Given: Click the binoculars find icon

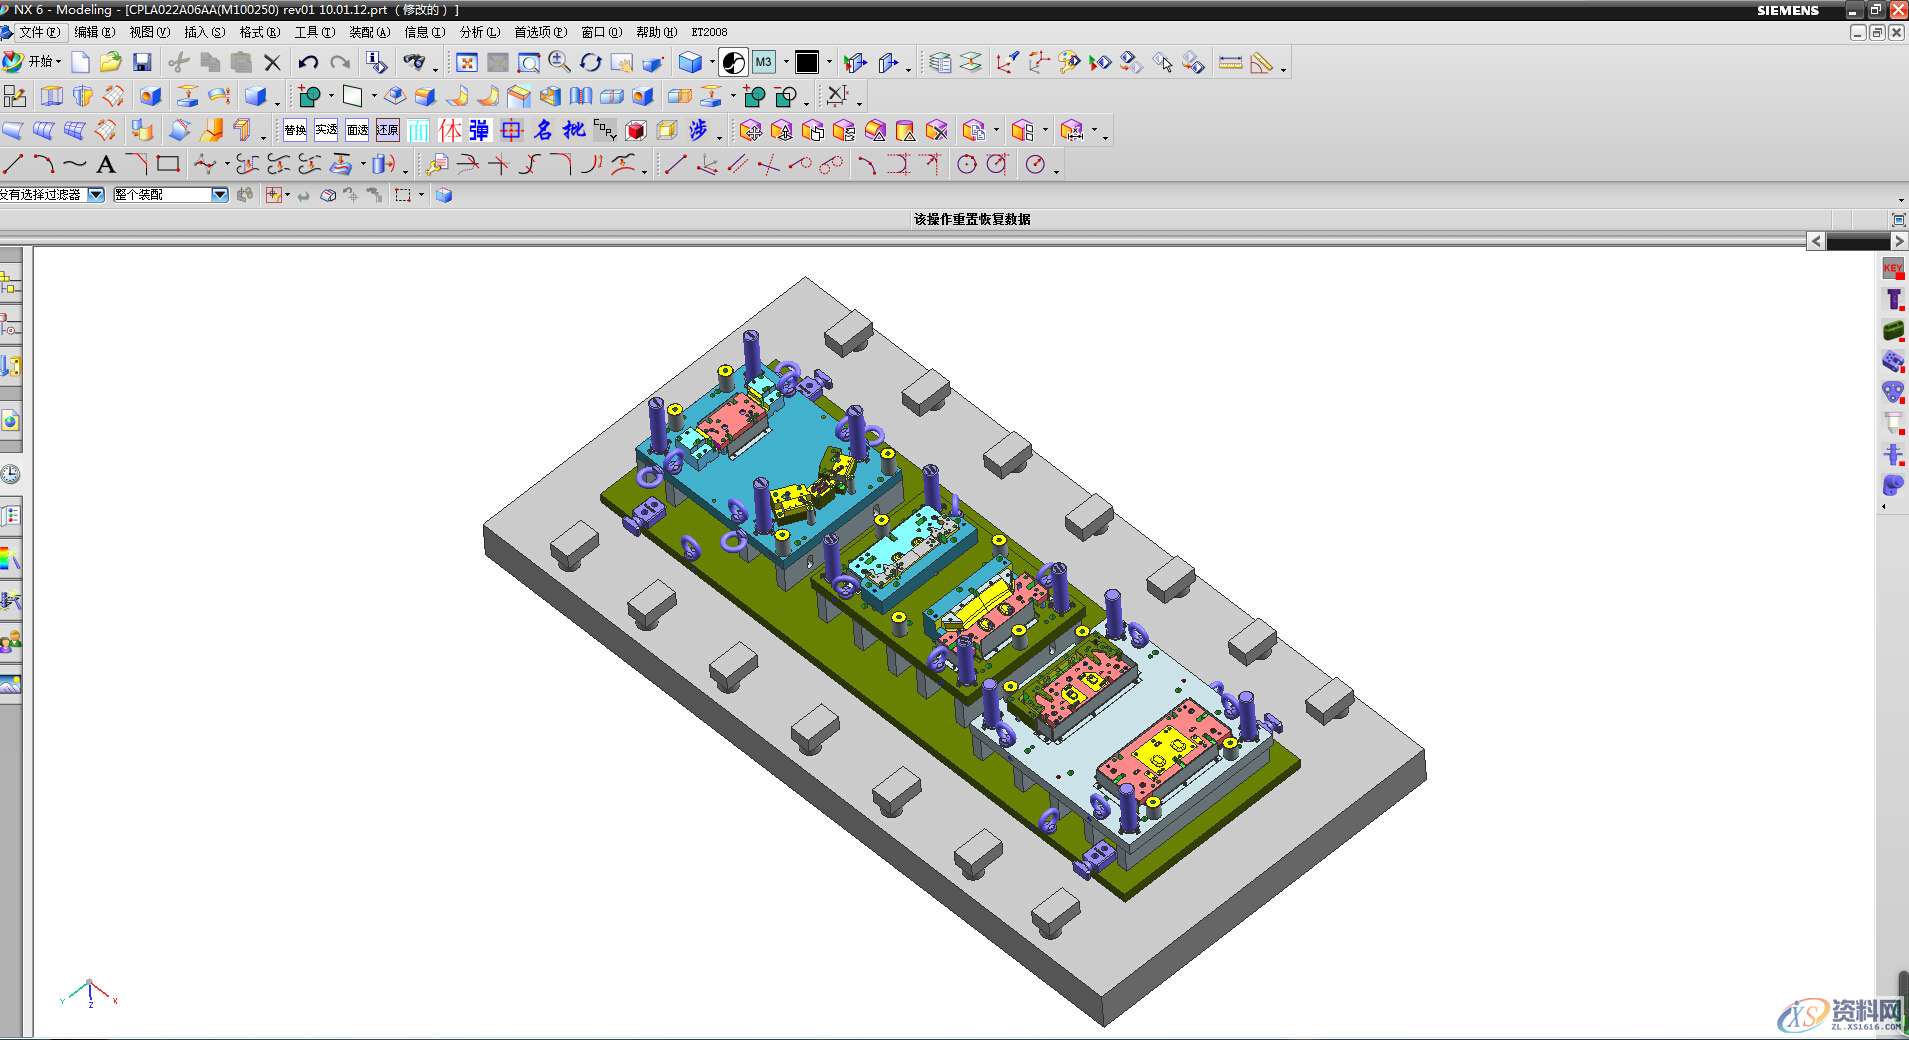Looking at the screenshot, I should (x=413, y=63).
